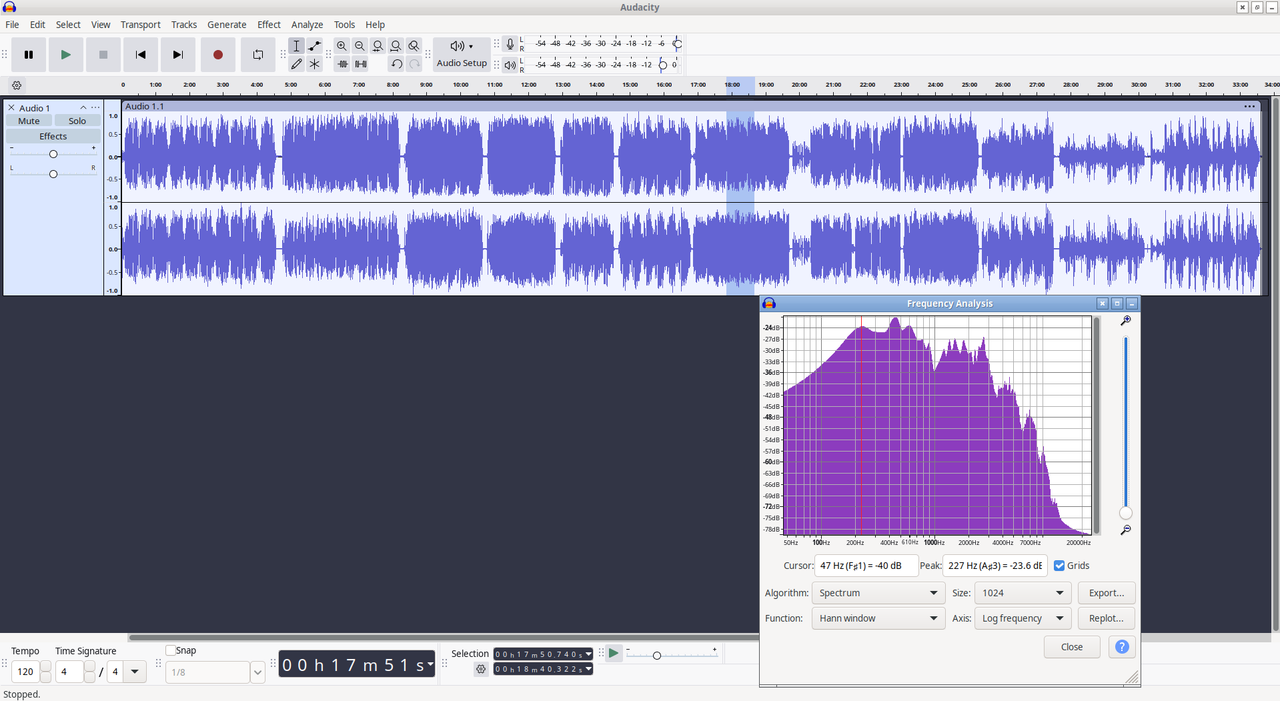Enable the Snap checkbox
This screenshot has width=1280, height=701.
[x=170, y=650]
